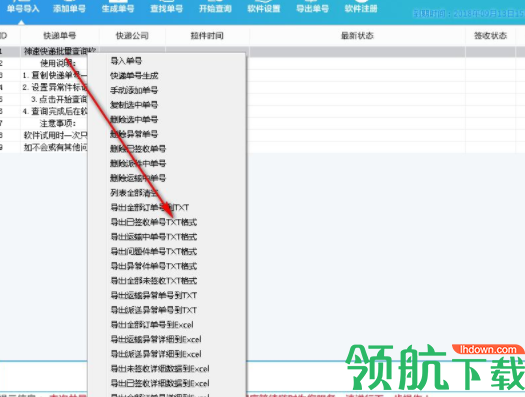
Task: Pick 删除运输中单号 from the menu
Action: coord(138,178)
